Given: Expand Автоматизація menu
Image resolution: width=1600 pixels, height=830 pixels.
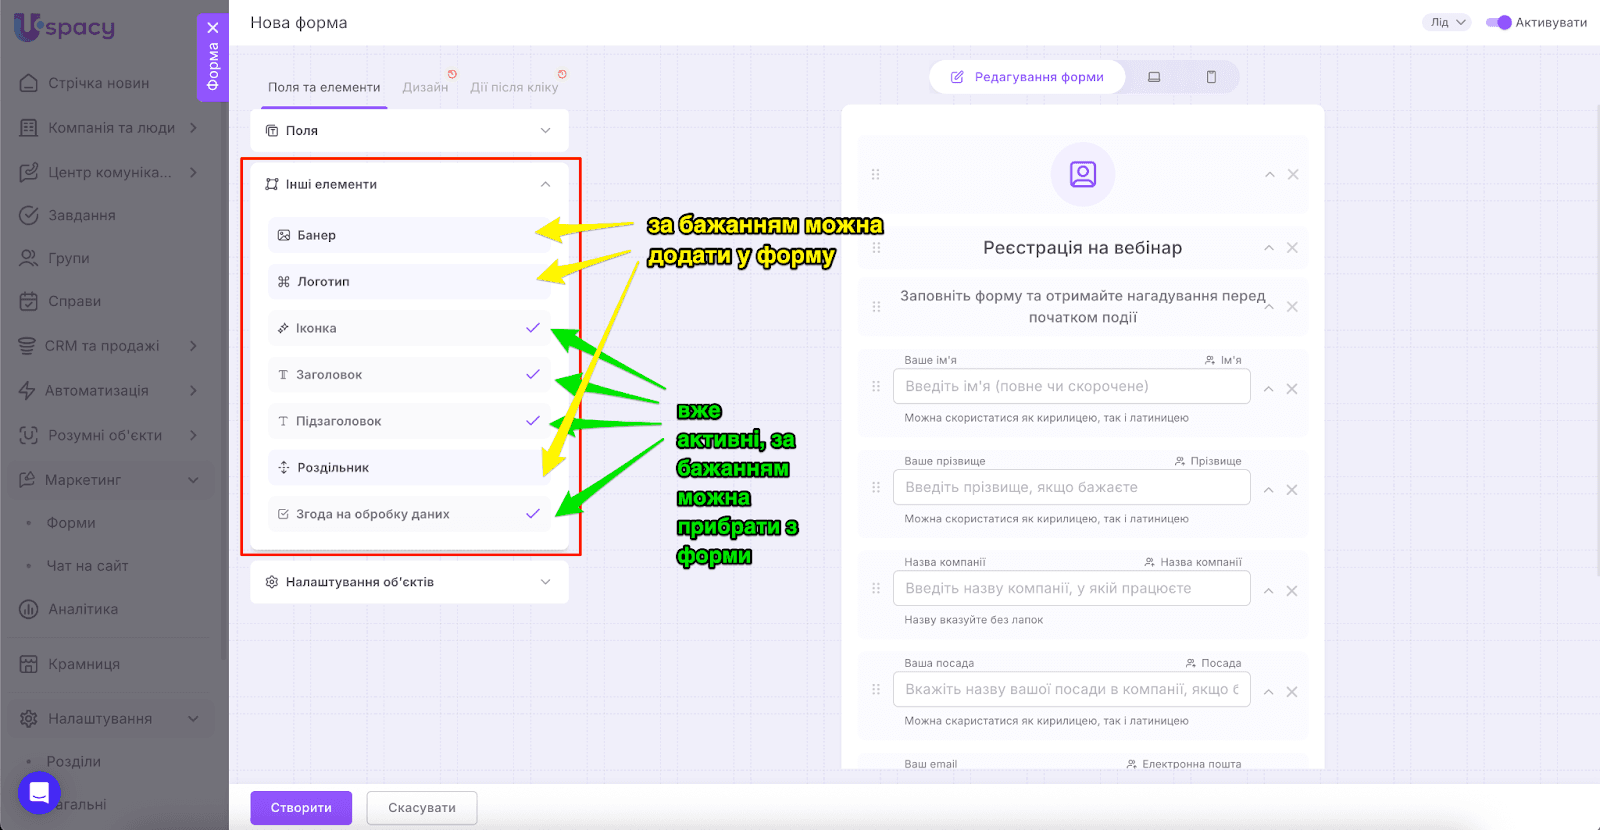Looking at the screenshot, I should coord(193,390).
